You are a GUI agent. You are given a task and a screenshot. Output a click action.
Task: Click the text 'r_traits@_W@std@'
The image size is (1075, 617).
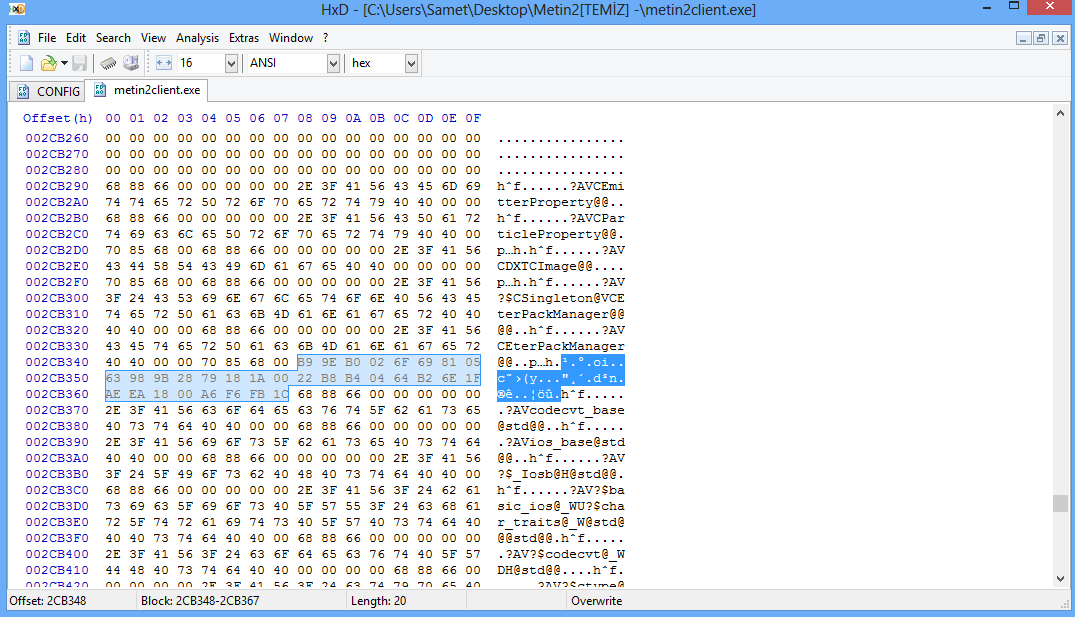point(561,522)
